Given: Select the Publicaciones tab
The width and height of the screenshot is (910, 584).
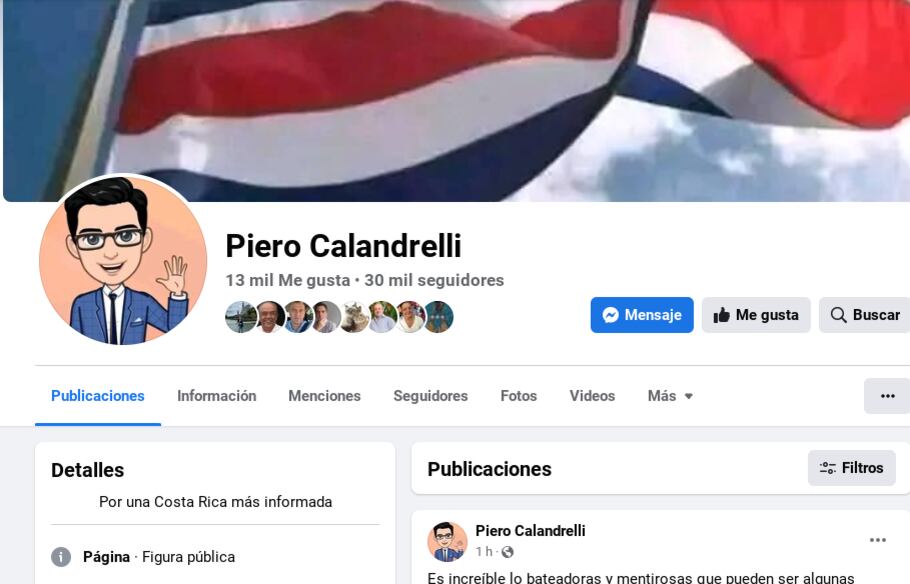Looking at the screenshot, I should coord(98,396).
